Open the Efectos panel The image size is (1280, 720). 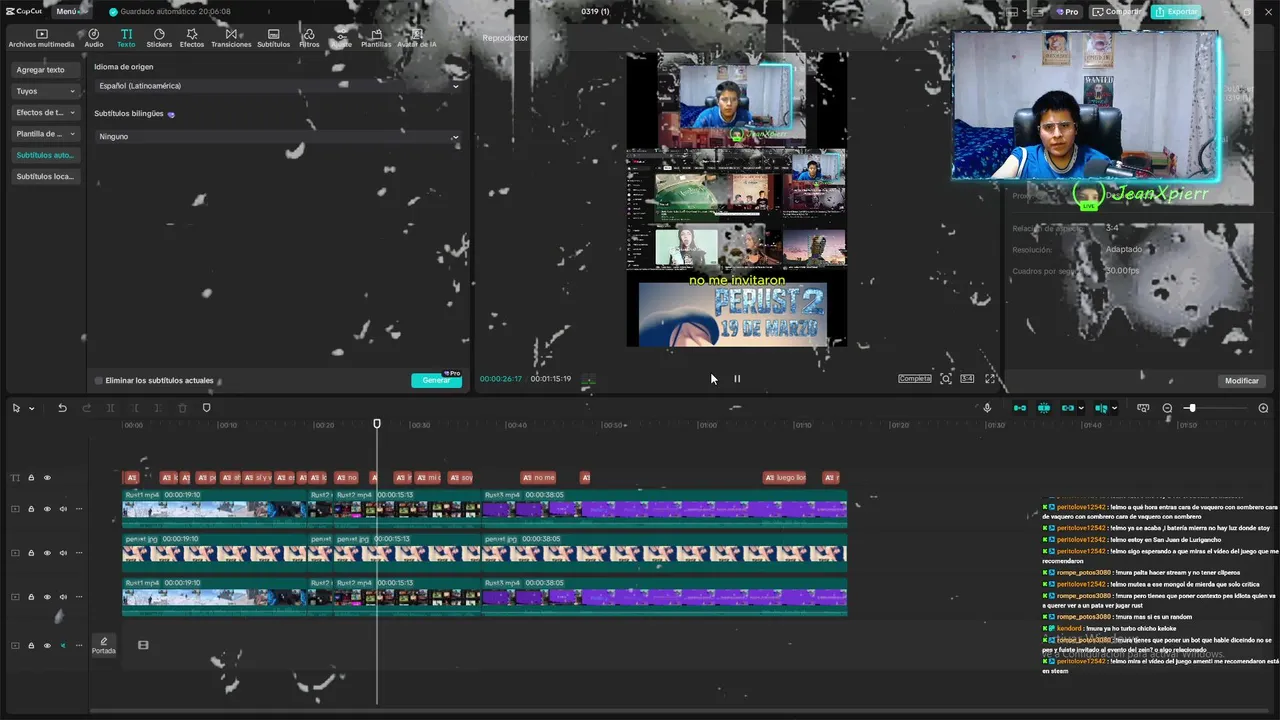(x=192, y=38)
